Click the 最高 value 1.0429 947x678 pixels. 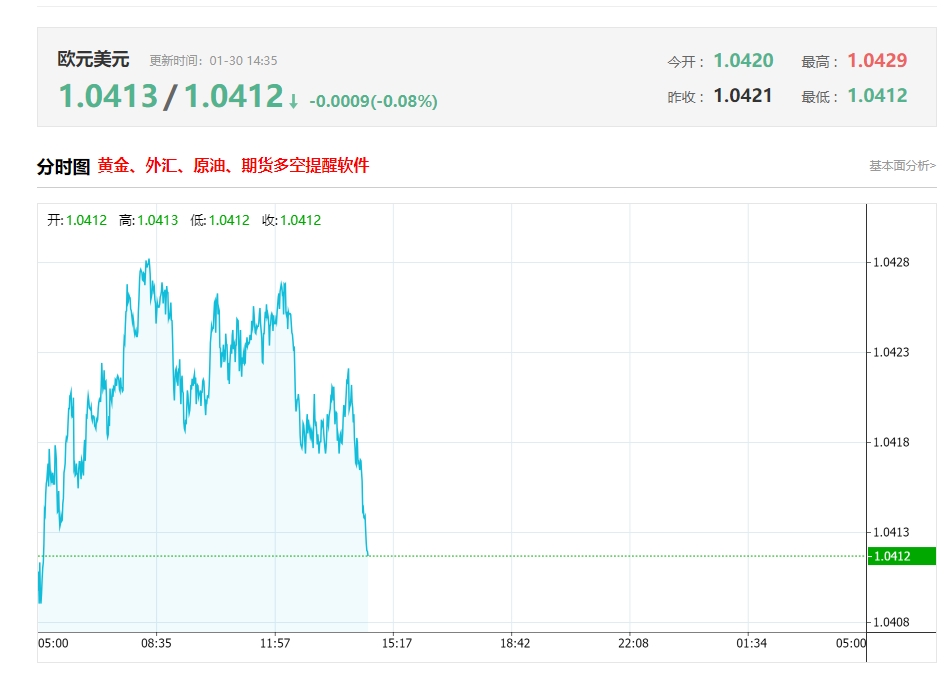pos(877,60)
